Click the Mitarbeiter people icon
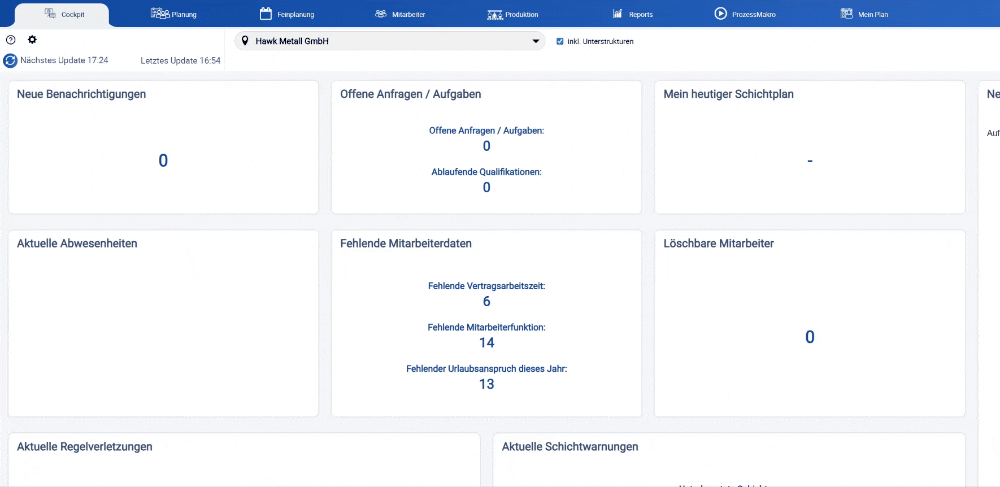Image resolution: width=1000 pixels, height=487 pixels. click(380, 14)
